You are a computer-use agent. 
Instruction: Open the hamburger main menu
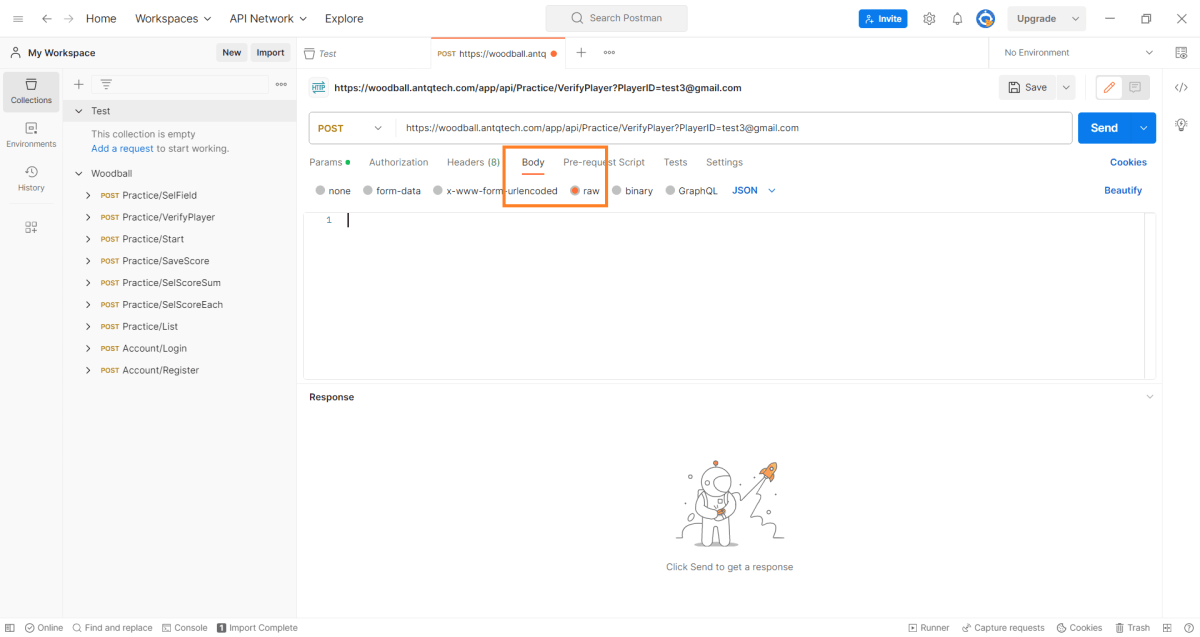(x=17, y=19)
